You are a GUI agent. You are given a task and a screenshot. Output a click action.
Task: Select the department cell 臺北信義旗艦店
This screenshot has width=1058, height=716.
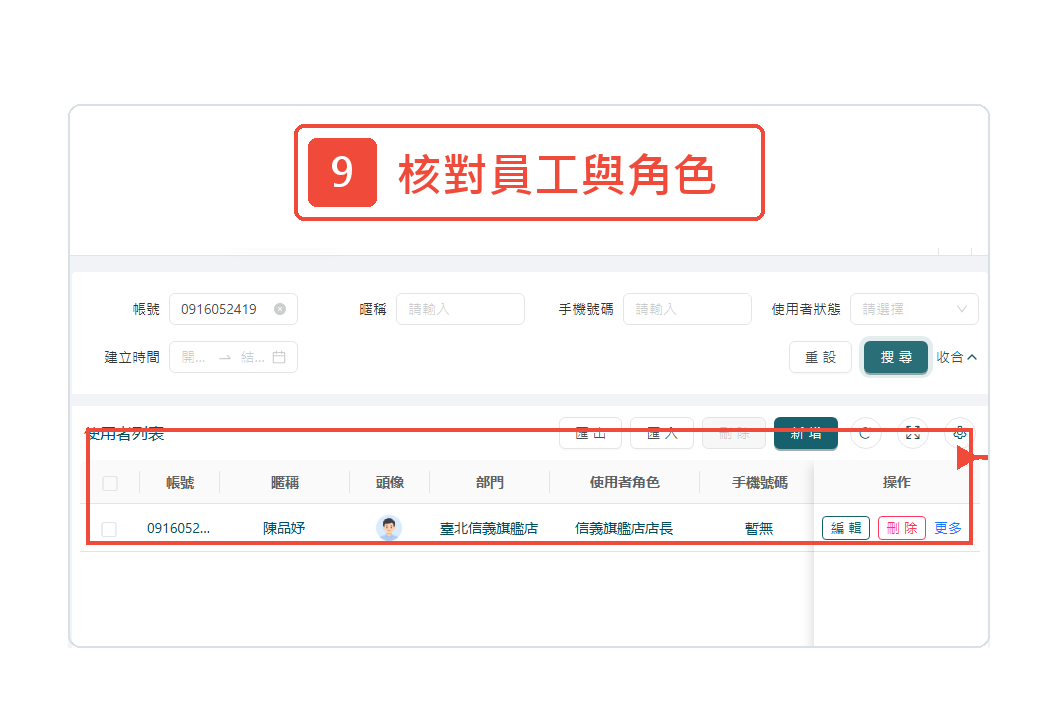coord(489,528)
